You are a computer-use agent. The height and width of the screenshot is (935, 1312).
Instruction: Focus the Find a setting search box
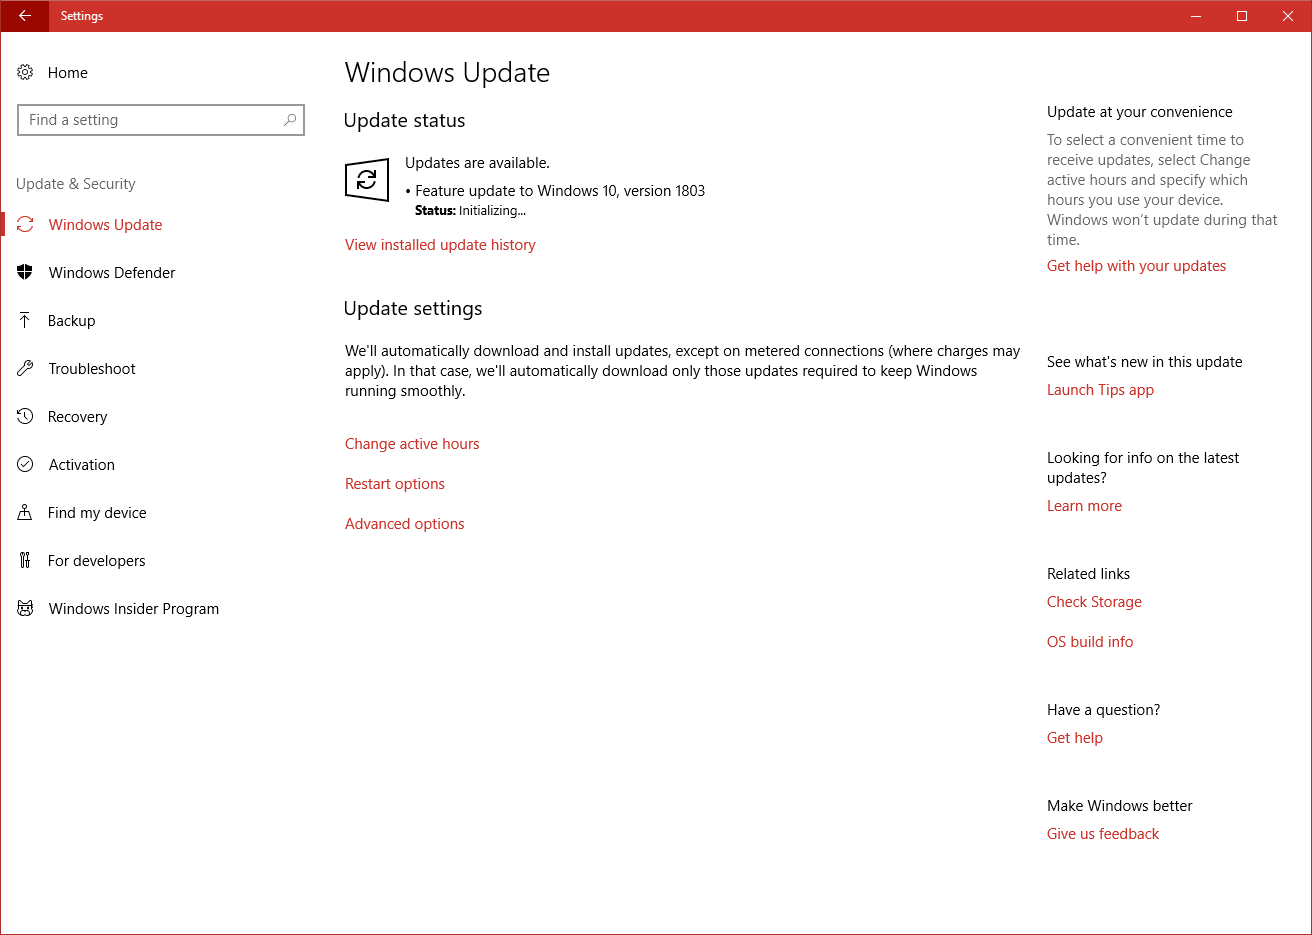coord(150,120)
